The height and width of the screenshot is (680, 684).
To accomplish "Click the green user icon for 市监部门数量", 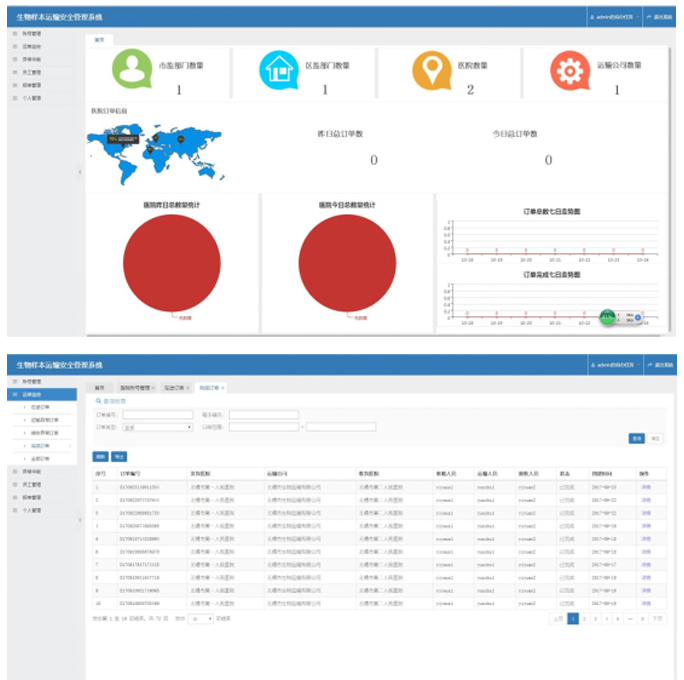I will click(132, 69).
